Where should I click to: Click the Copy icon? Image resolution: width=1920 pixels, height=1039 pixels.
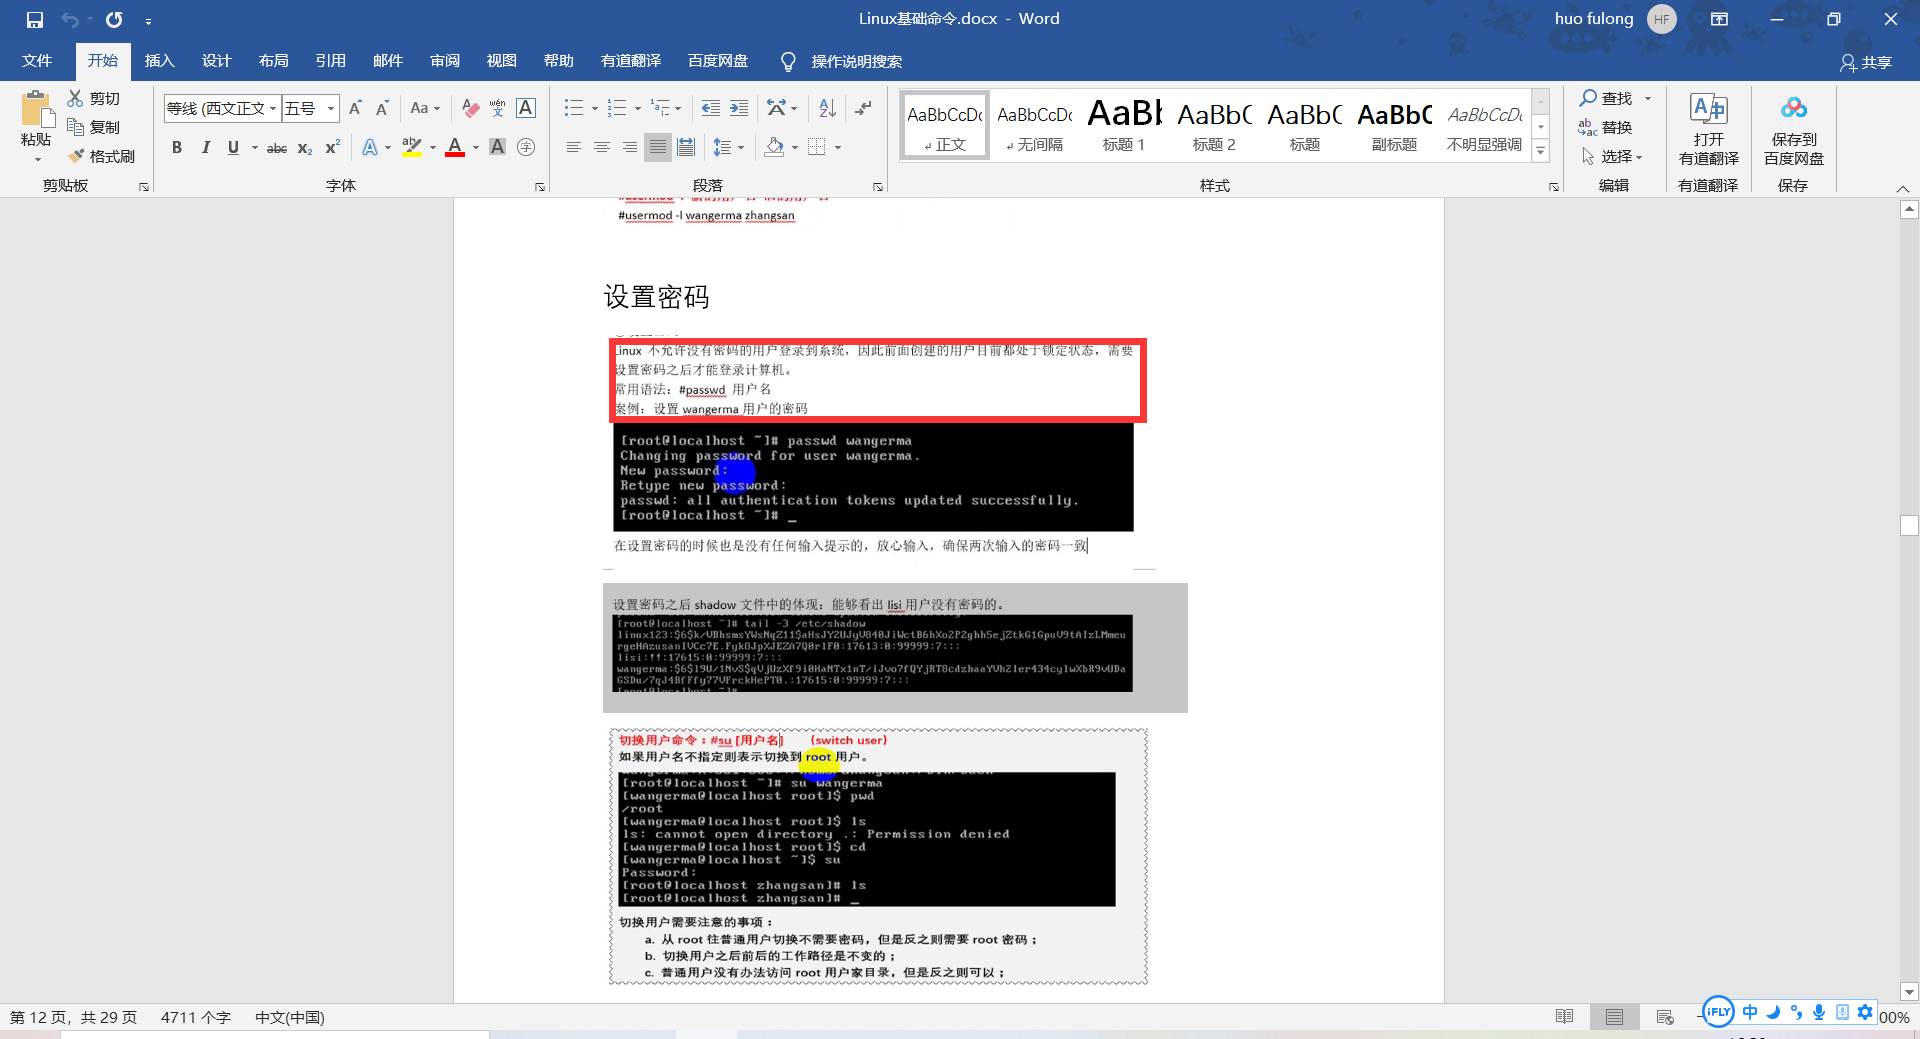75,127
